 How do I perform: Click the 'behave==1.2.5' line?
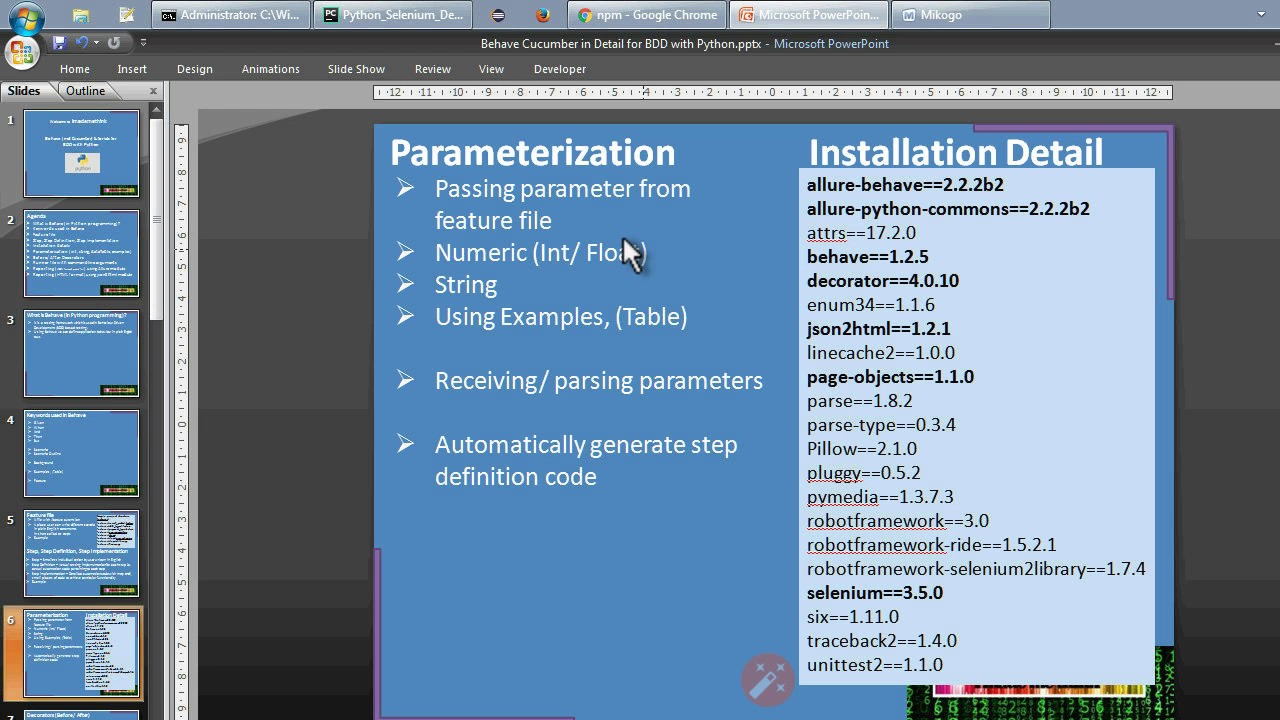click(867, 257)
